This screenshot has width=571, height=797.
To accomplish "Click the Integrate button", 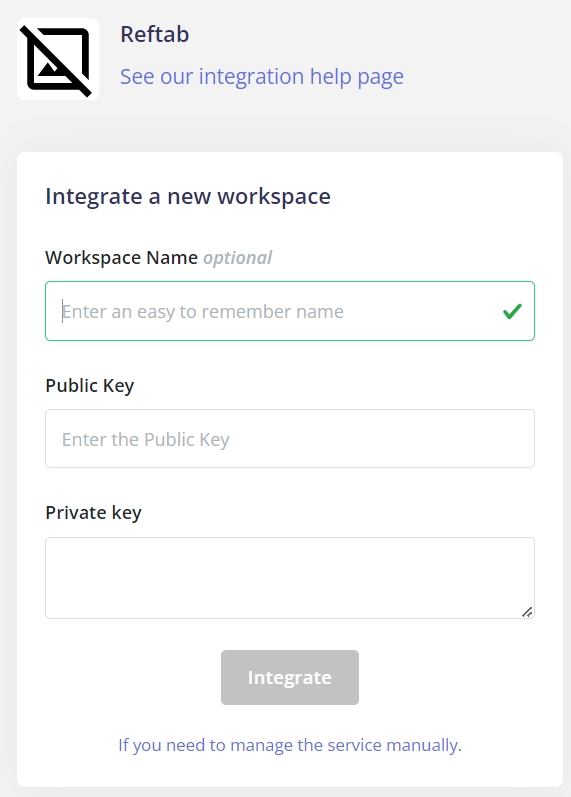I will point(290,678).
